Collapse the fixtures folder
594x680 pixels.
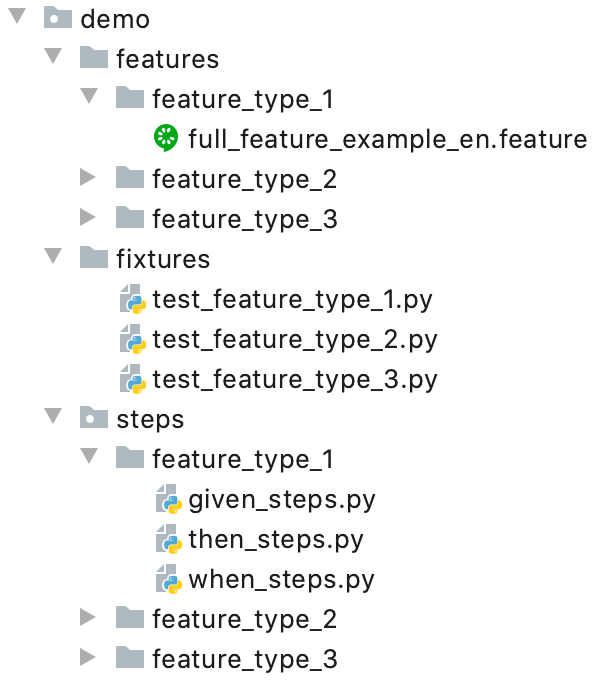53,256
